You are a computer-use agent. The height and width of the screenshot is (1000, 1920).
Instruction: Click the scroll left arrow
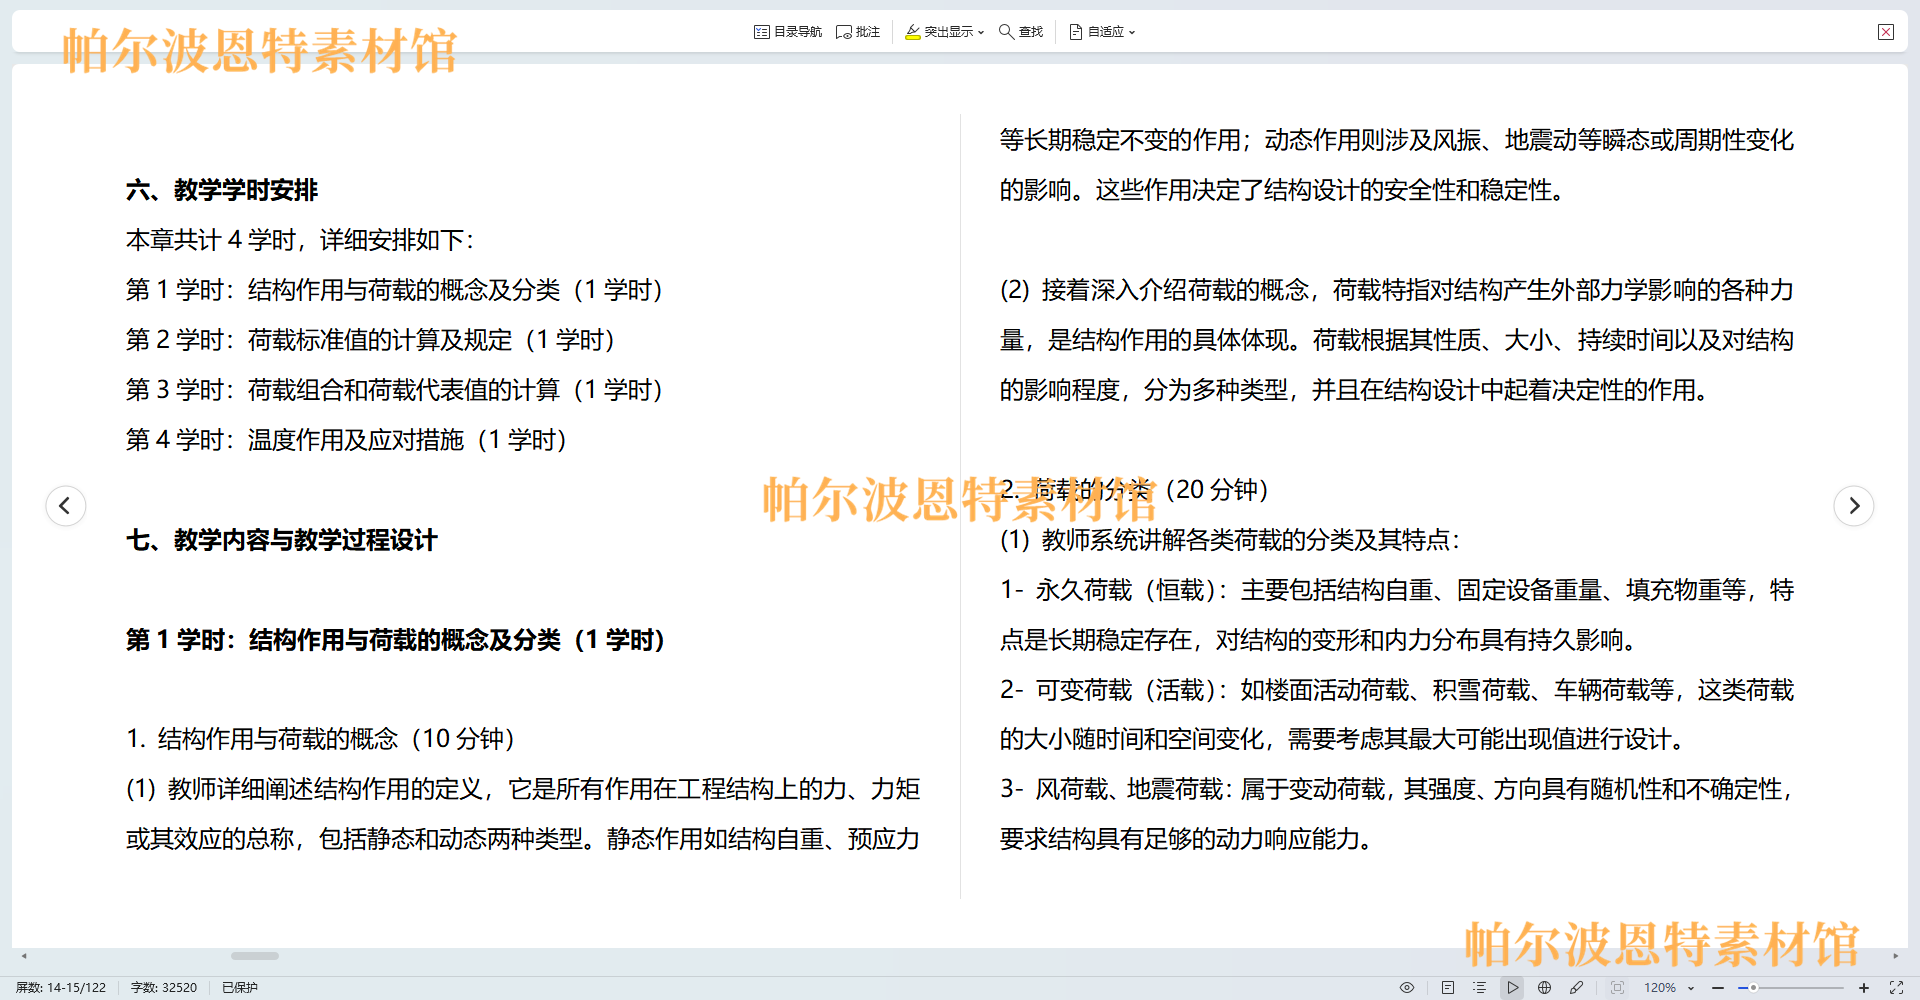[24, 956]
